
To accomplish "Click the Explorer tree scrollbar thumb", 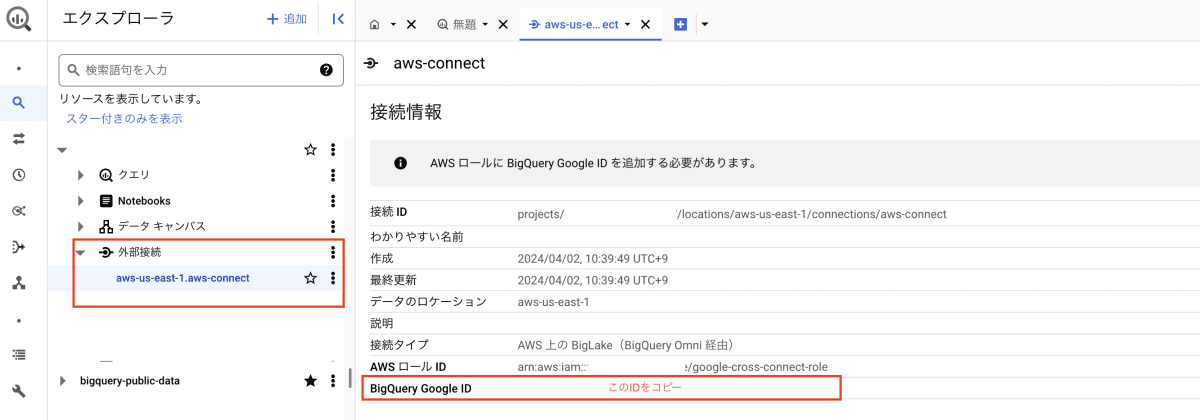I will (x=349, y=379).
